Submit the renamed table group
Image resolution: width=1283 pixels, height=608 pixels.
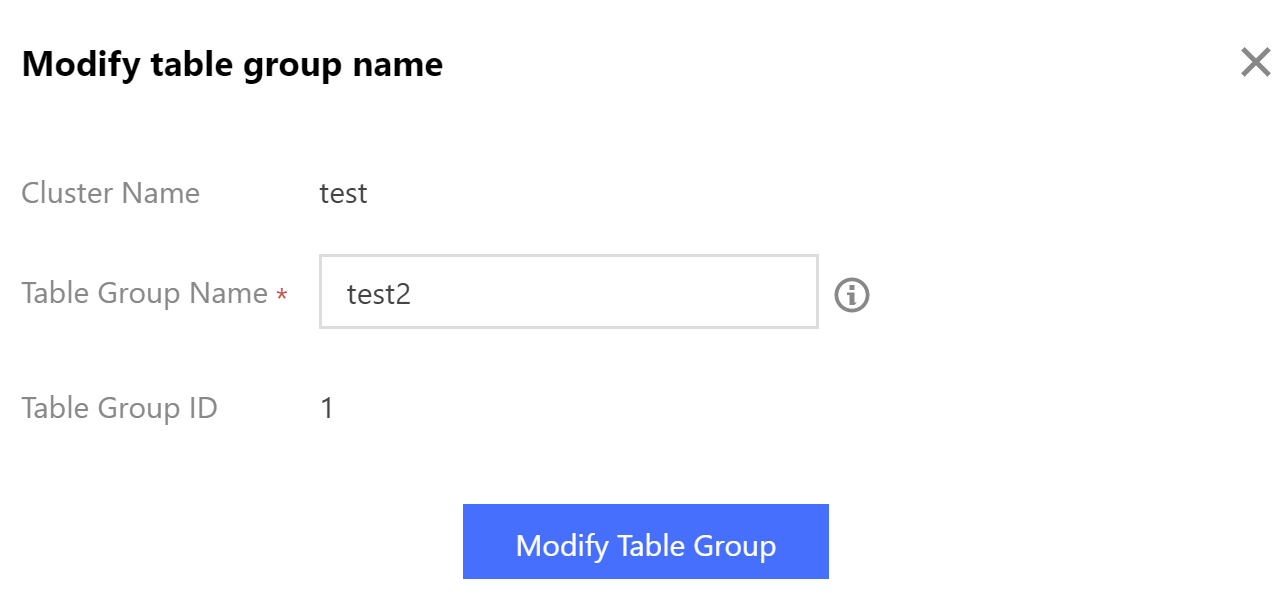645,542
